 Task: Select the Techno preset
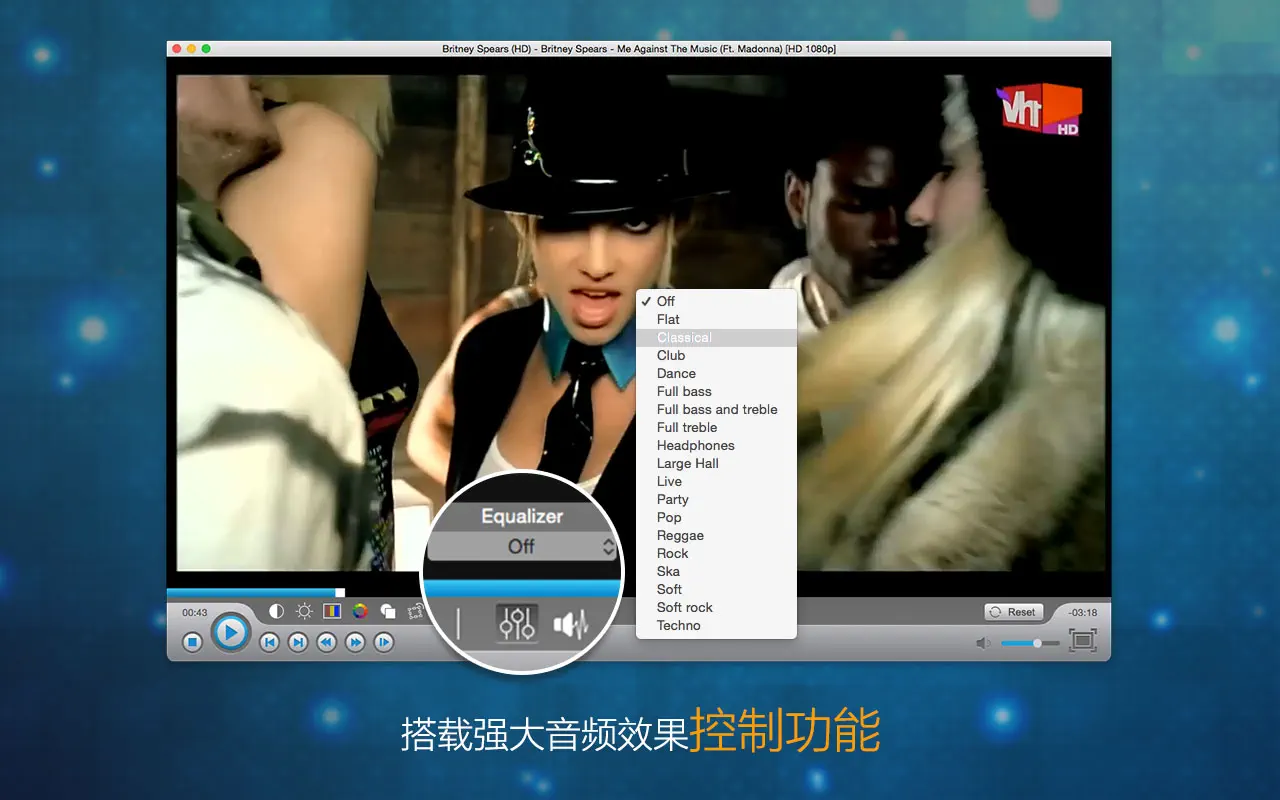click(x=716, y=625)
